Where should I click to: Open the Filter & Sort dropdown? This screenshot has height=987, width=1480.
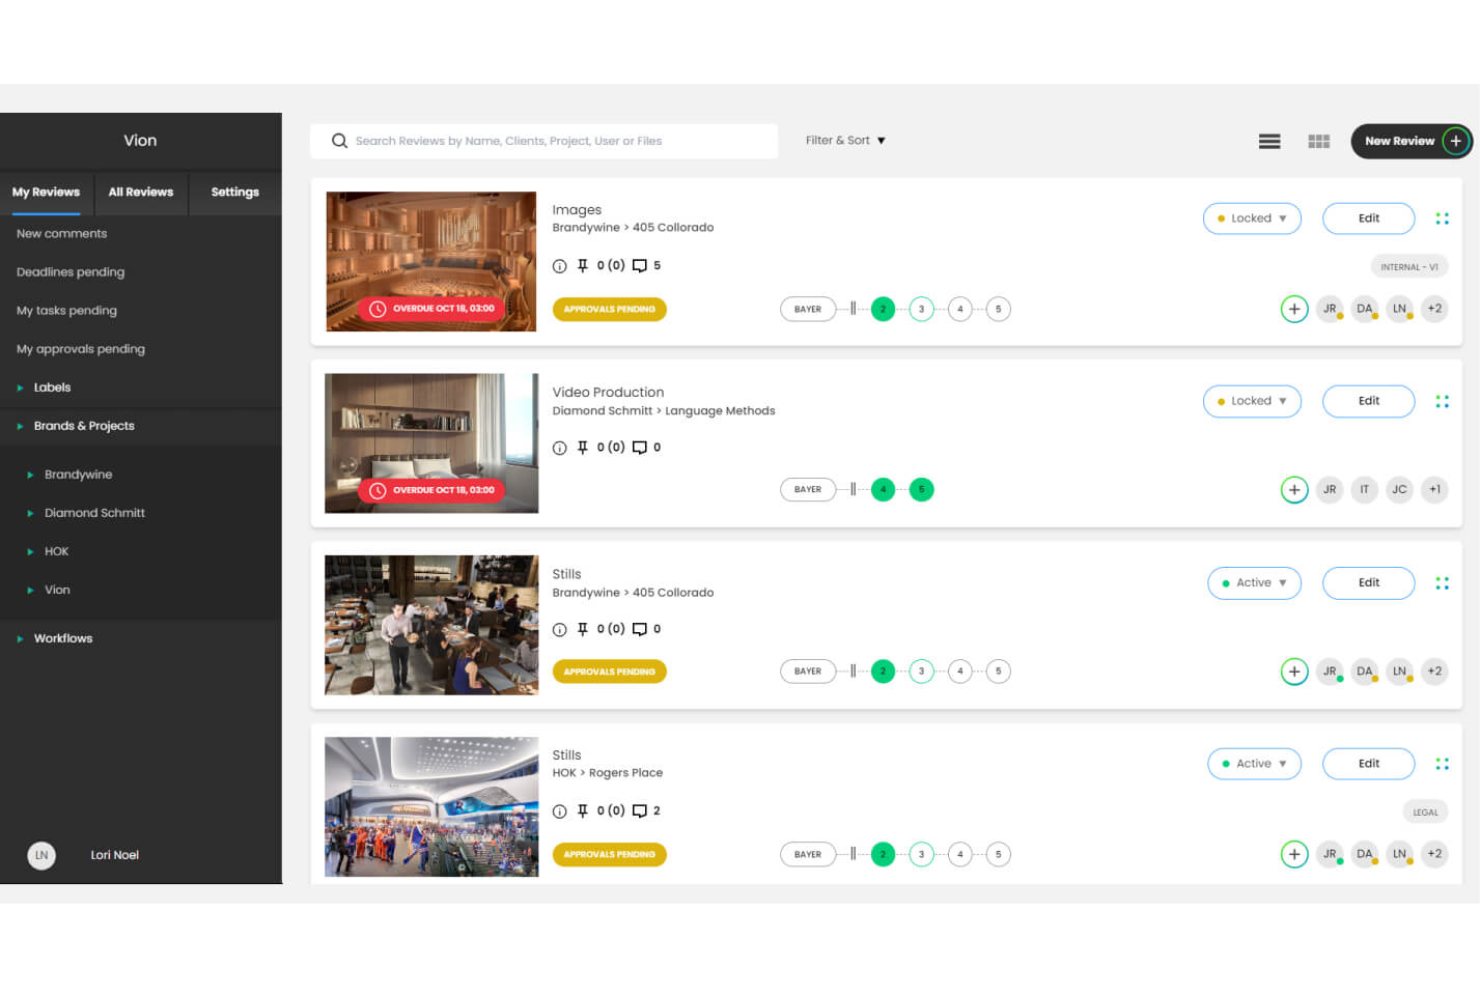coord(845,140)
